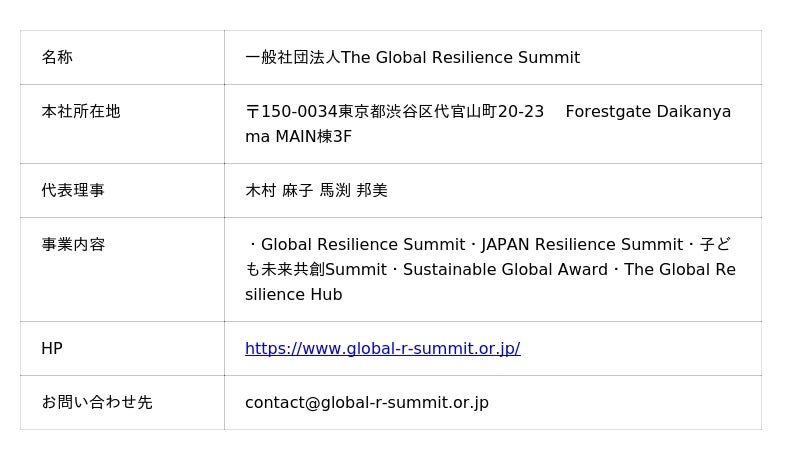
Task: Click the word Hub in business description
Action: (x=326, y=294)
